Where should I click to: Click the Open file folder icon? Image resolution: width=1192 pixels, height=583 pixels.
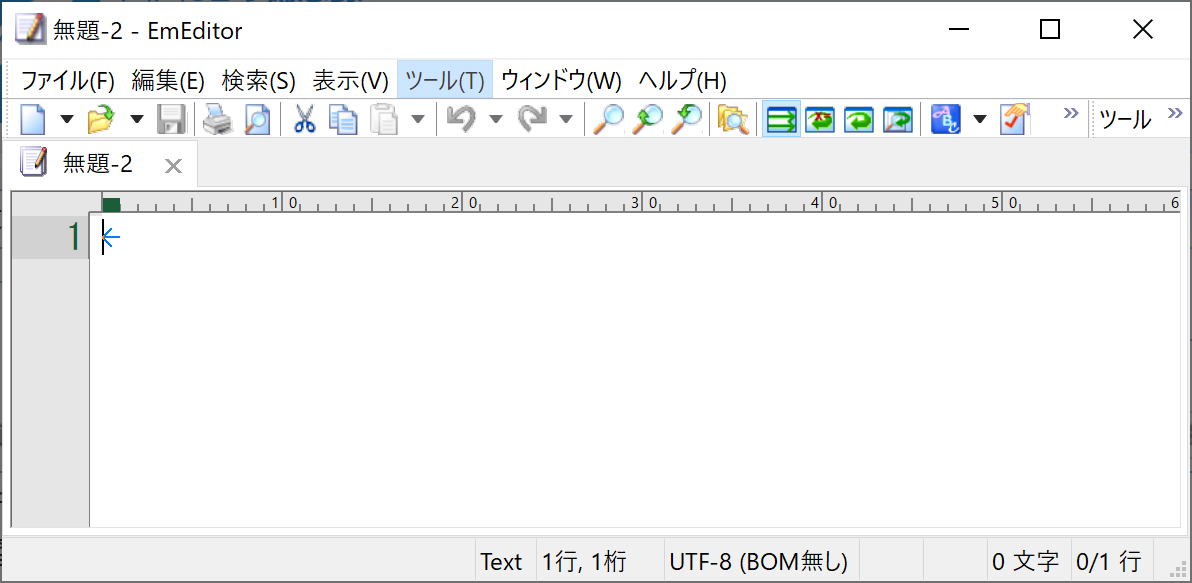(100, 119)
